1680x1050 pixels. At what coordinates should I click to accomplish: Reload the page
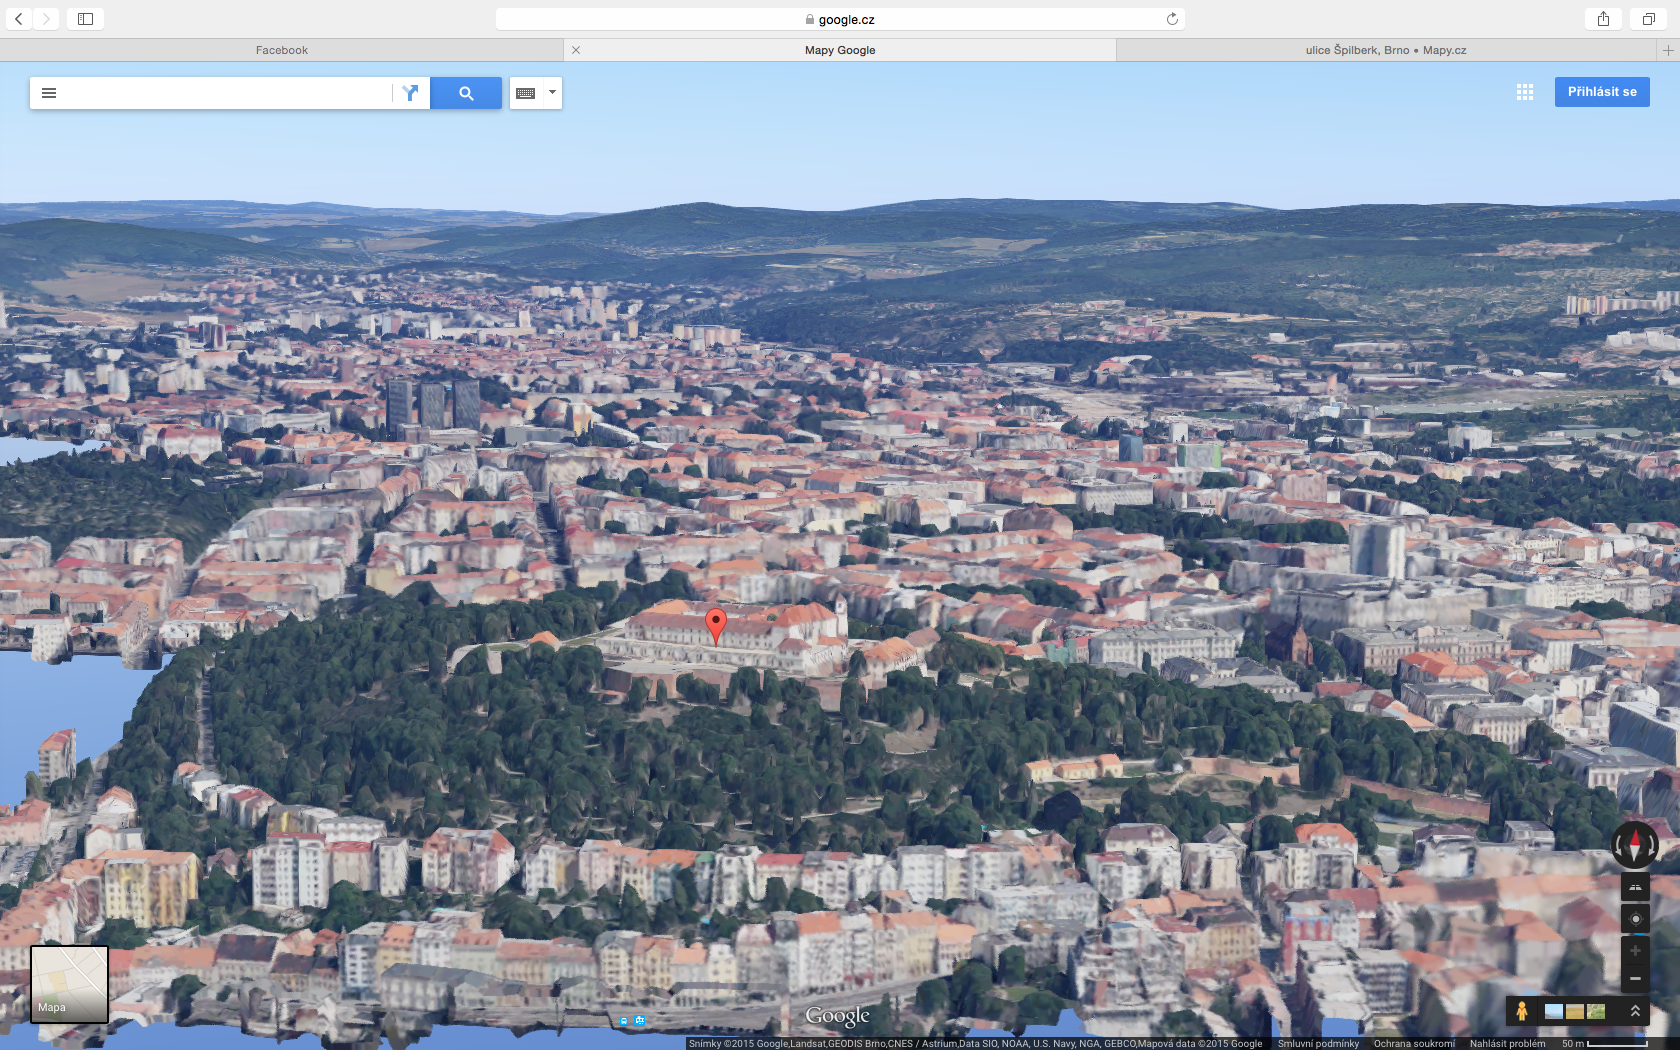click(x=1172, y=19)
